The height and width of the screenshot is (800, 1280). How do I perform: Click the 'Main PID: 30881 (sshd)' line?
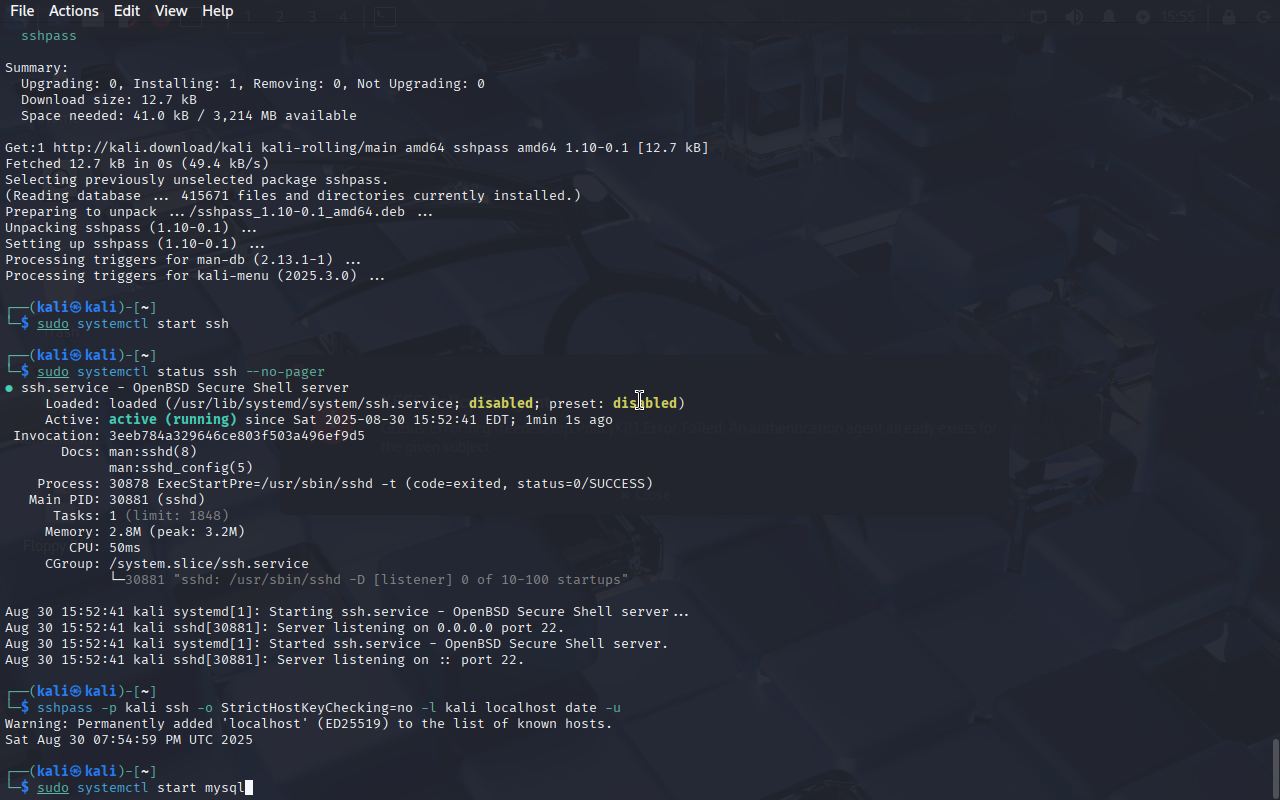pos(117,500)
